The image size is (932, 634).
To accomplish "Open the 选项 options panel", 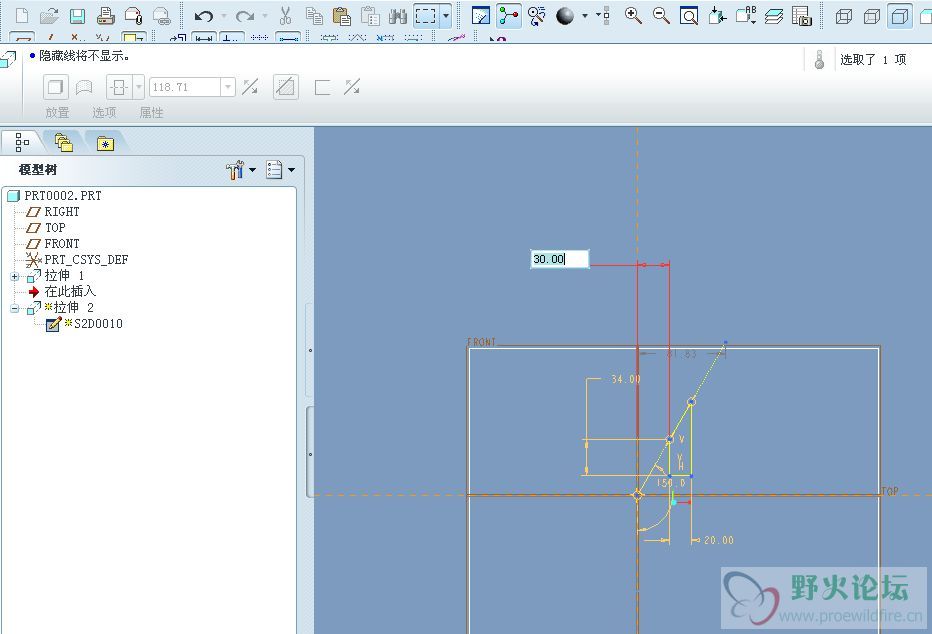I will (x=104, y=112).
